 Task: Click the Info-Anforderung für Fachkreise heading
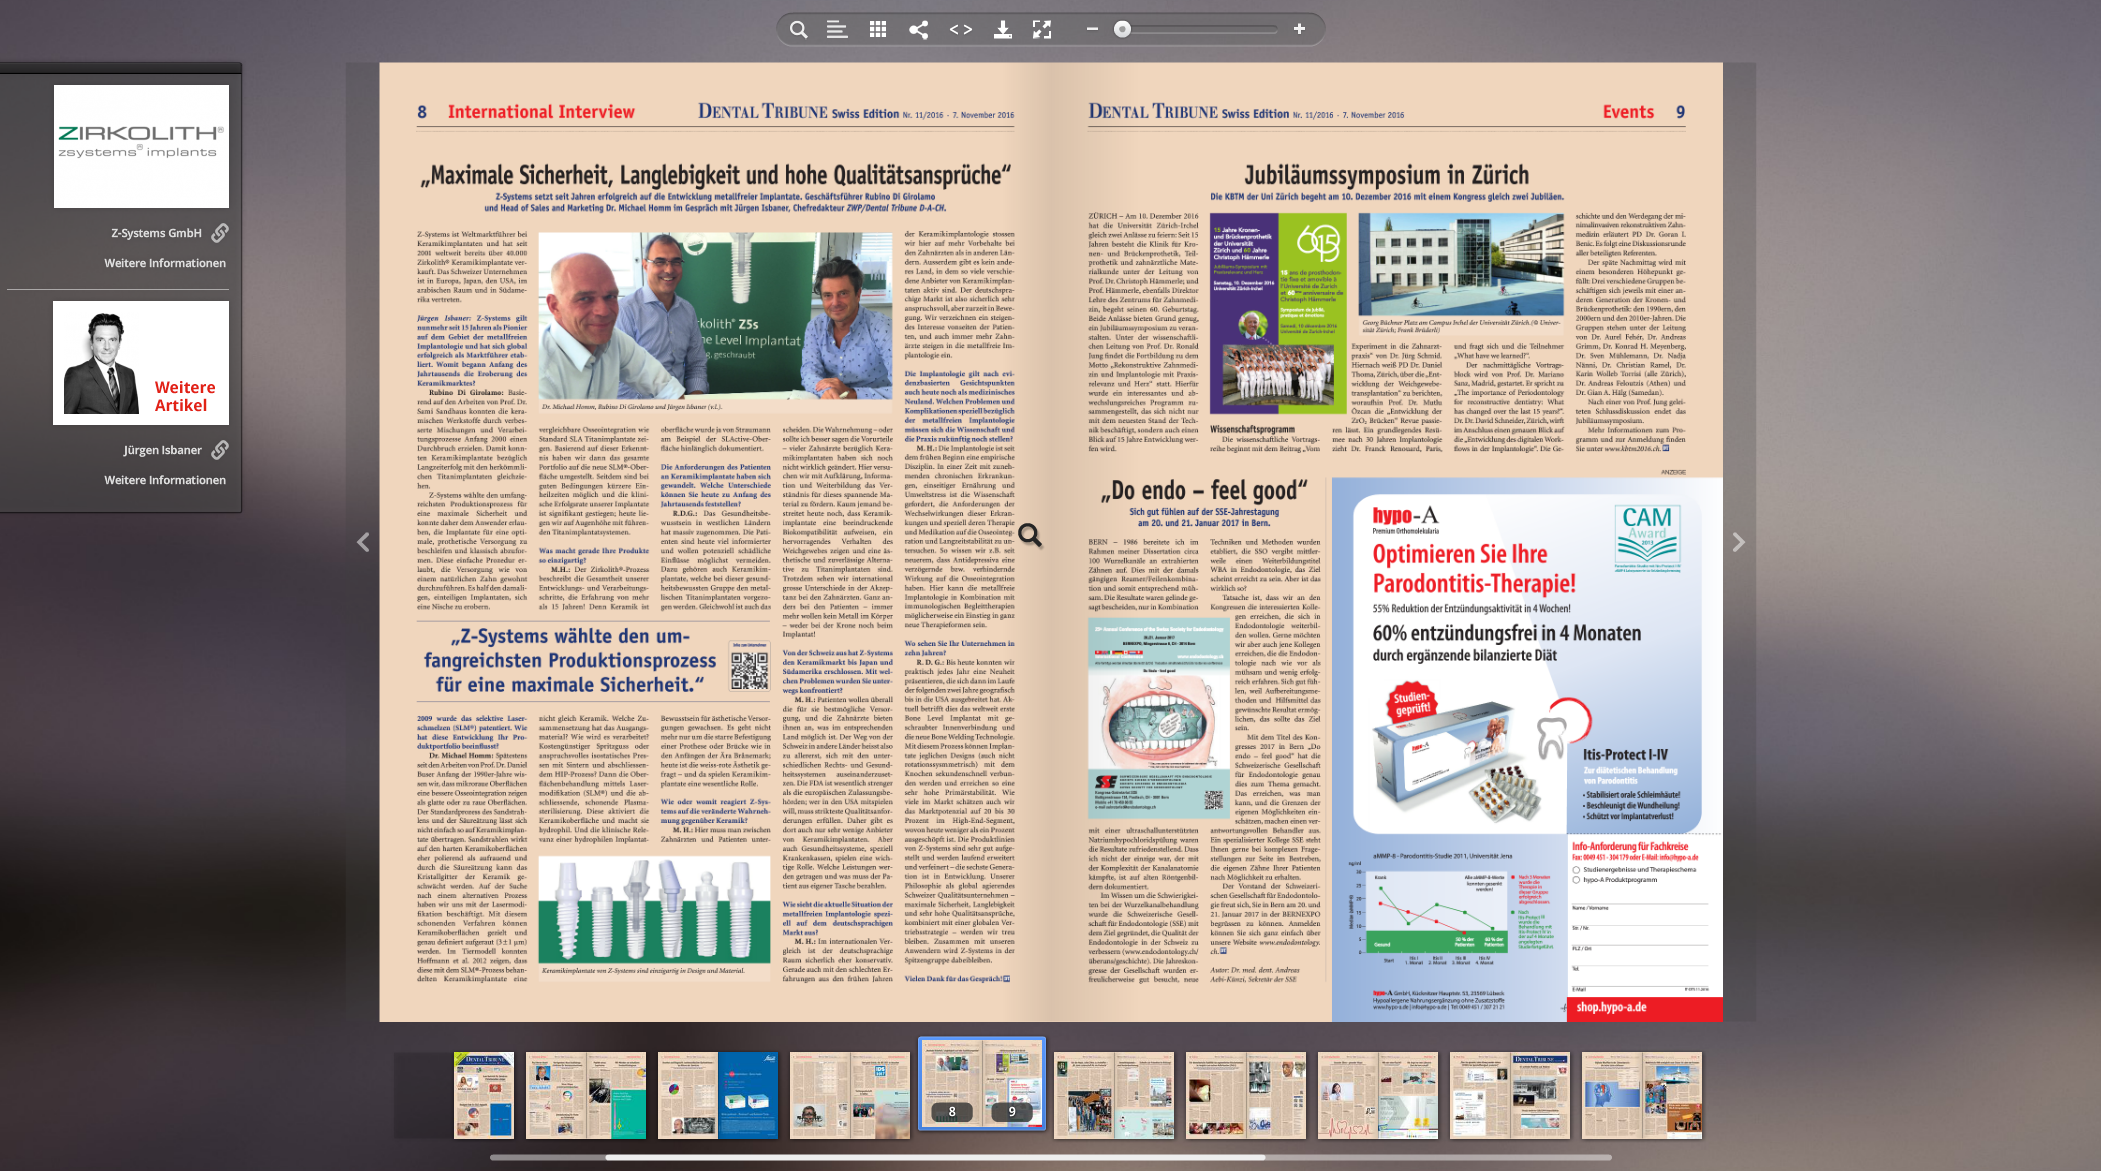click(1630, 846)
